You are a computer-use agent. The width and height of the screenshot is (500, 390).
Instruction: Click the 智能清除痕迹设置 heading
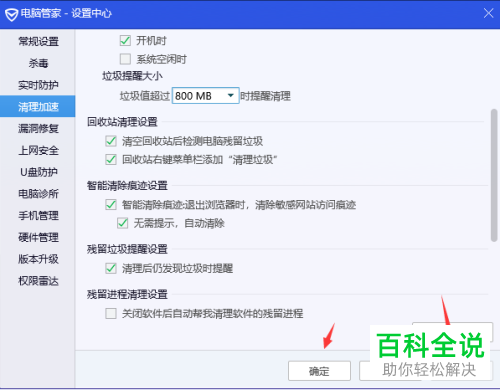tap(127, 186)
